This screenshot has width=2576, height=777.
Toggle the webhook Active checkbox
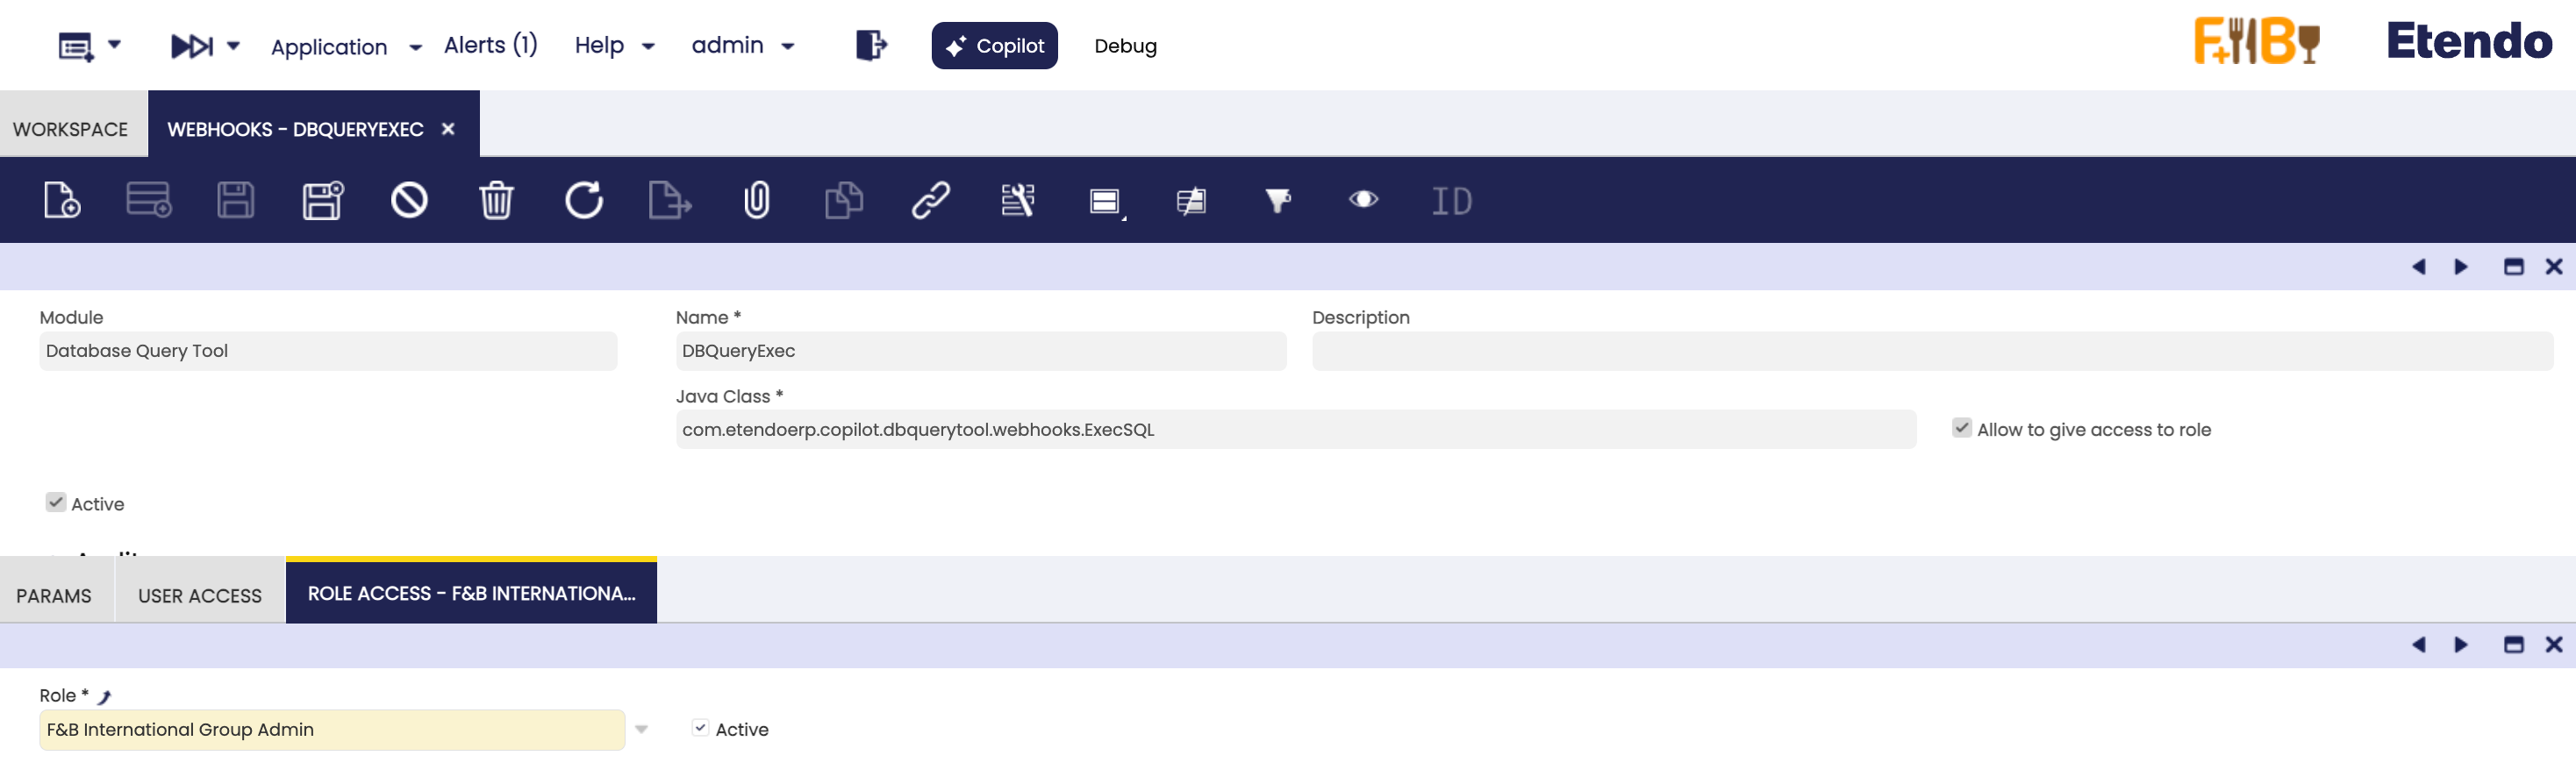click(56, 503)
